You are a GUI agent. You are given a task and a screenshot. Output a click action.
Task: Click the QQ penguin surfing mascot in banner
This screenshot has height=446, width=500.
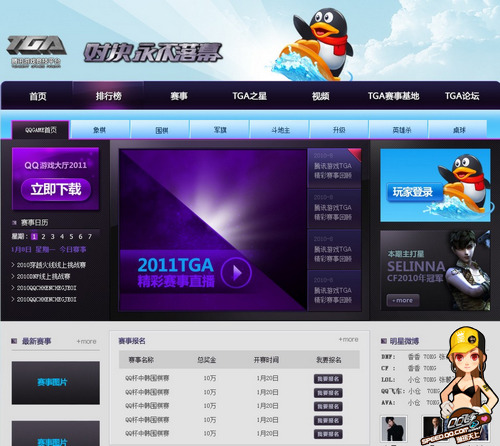313,44
